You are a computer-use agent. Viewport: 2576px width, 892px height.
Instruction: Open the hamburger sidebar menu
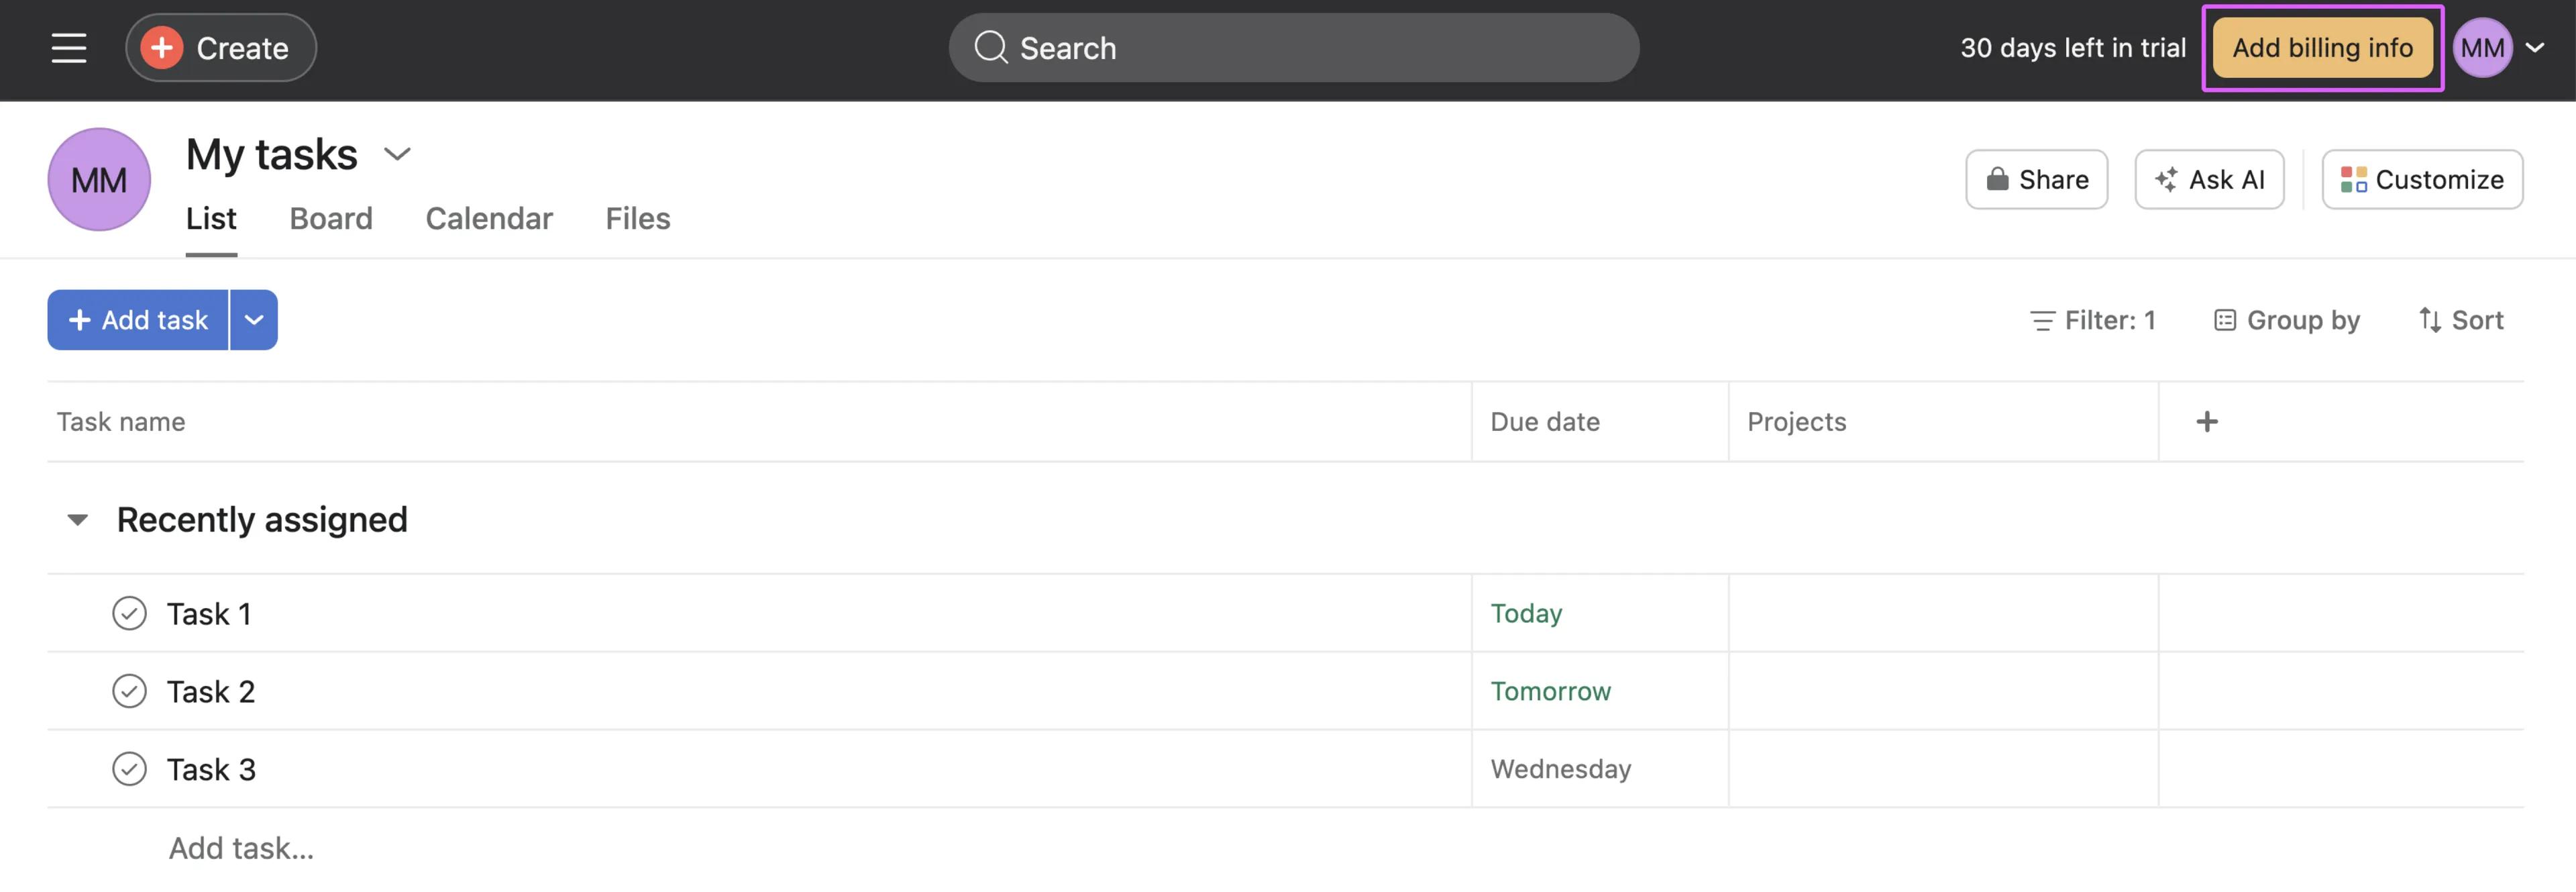(x=69, y=48)
